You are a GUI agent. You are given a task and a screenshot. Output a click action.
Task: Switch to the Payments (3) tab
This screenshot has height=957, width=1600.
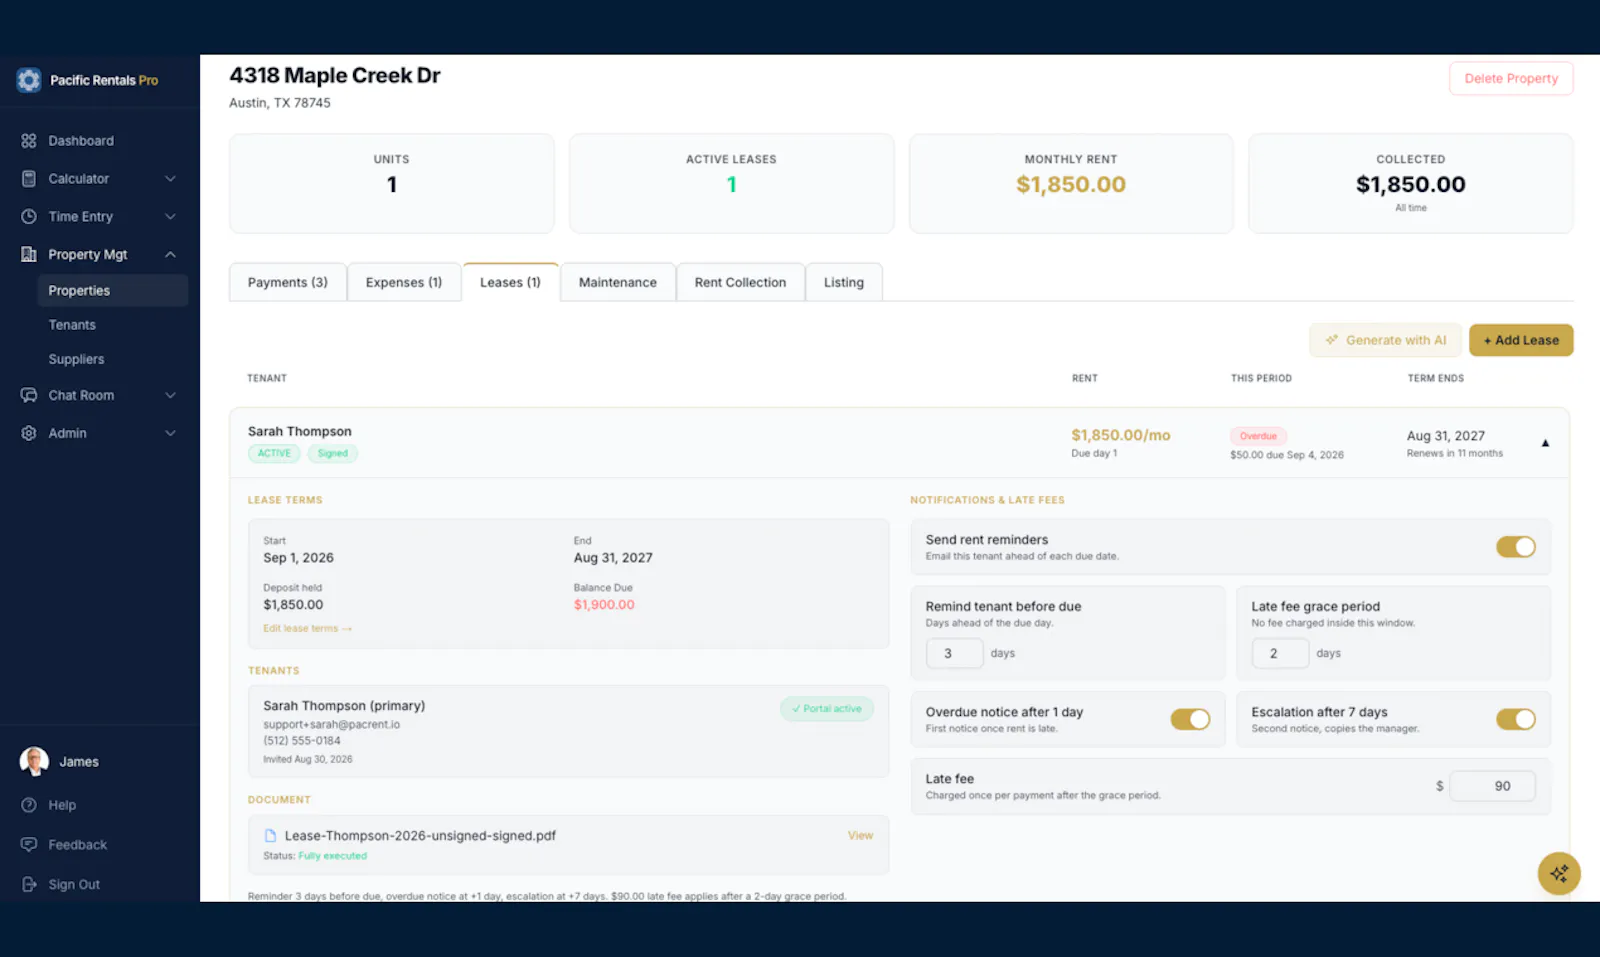tap(288, 283)
